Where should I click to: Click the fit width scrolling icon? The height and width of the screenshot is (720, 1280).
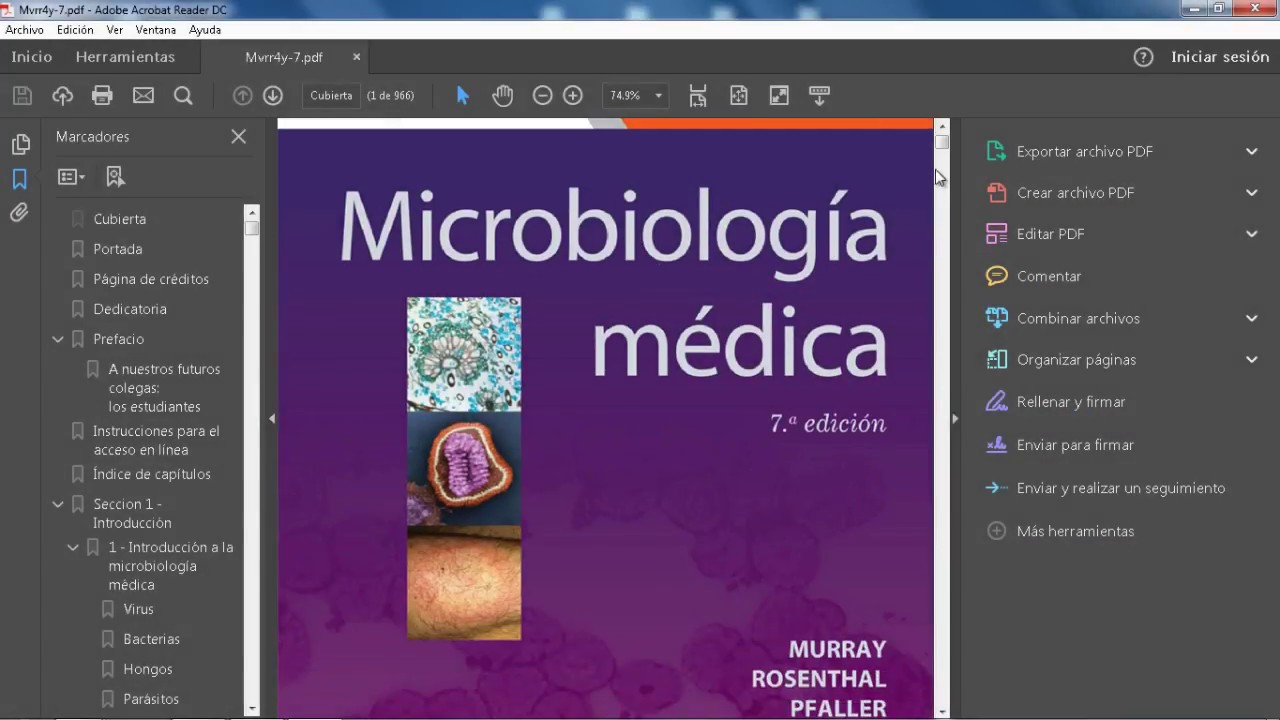pos(698,96)
